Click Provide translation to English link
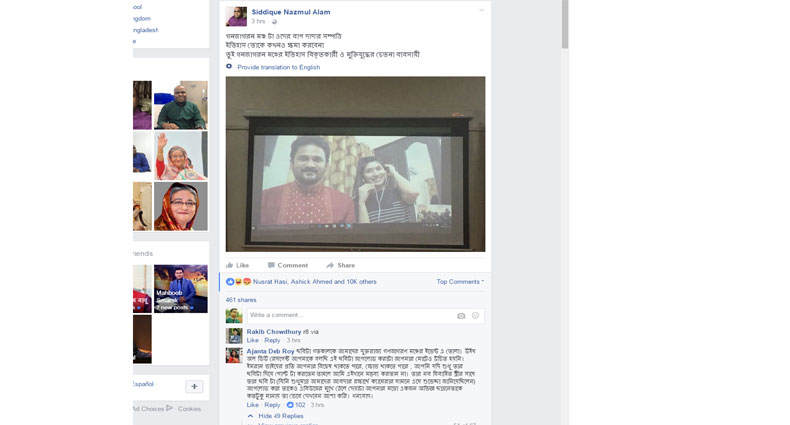The width and height of the screenshot is (790, 425). [278, 67]
